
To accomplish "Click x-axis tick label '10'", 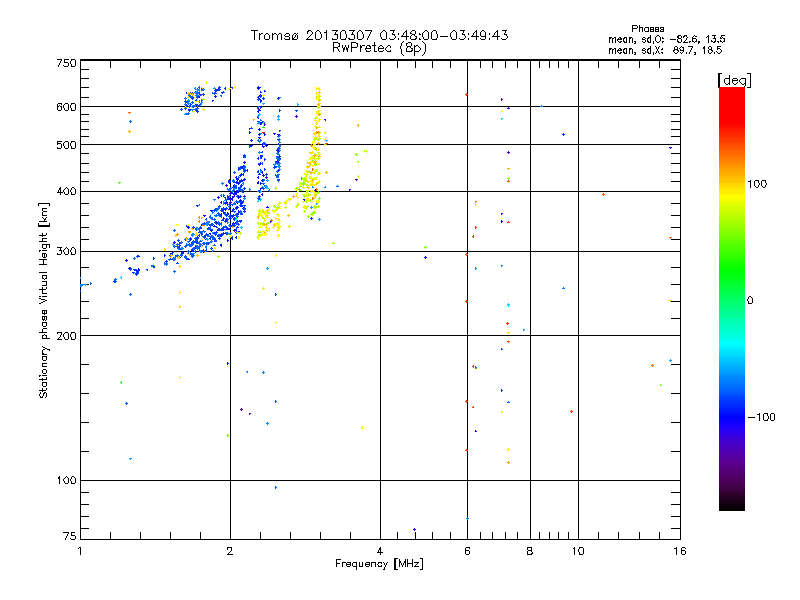I will pyautogui.click(x=578, y=551).
